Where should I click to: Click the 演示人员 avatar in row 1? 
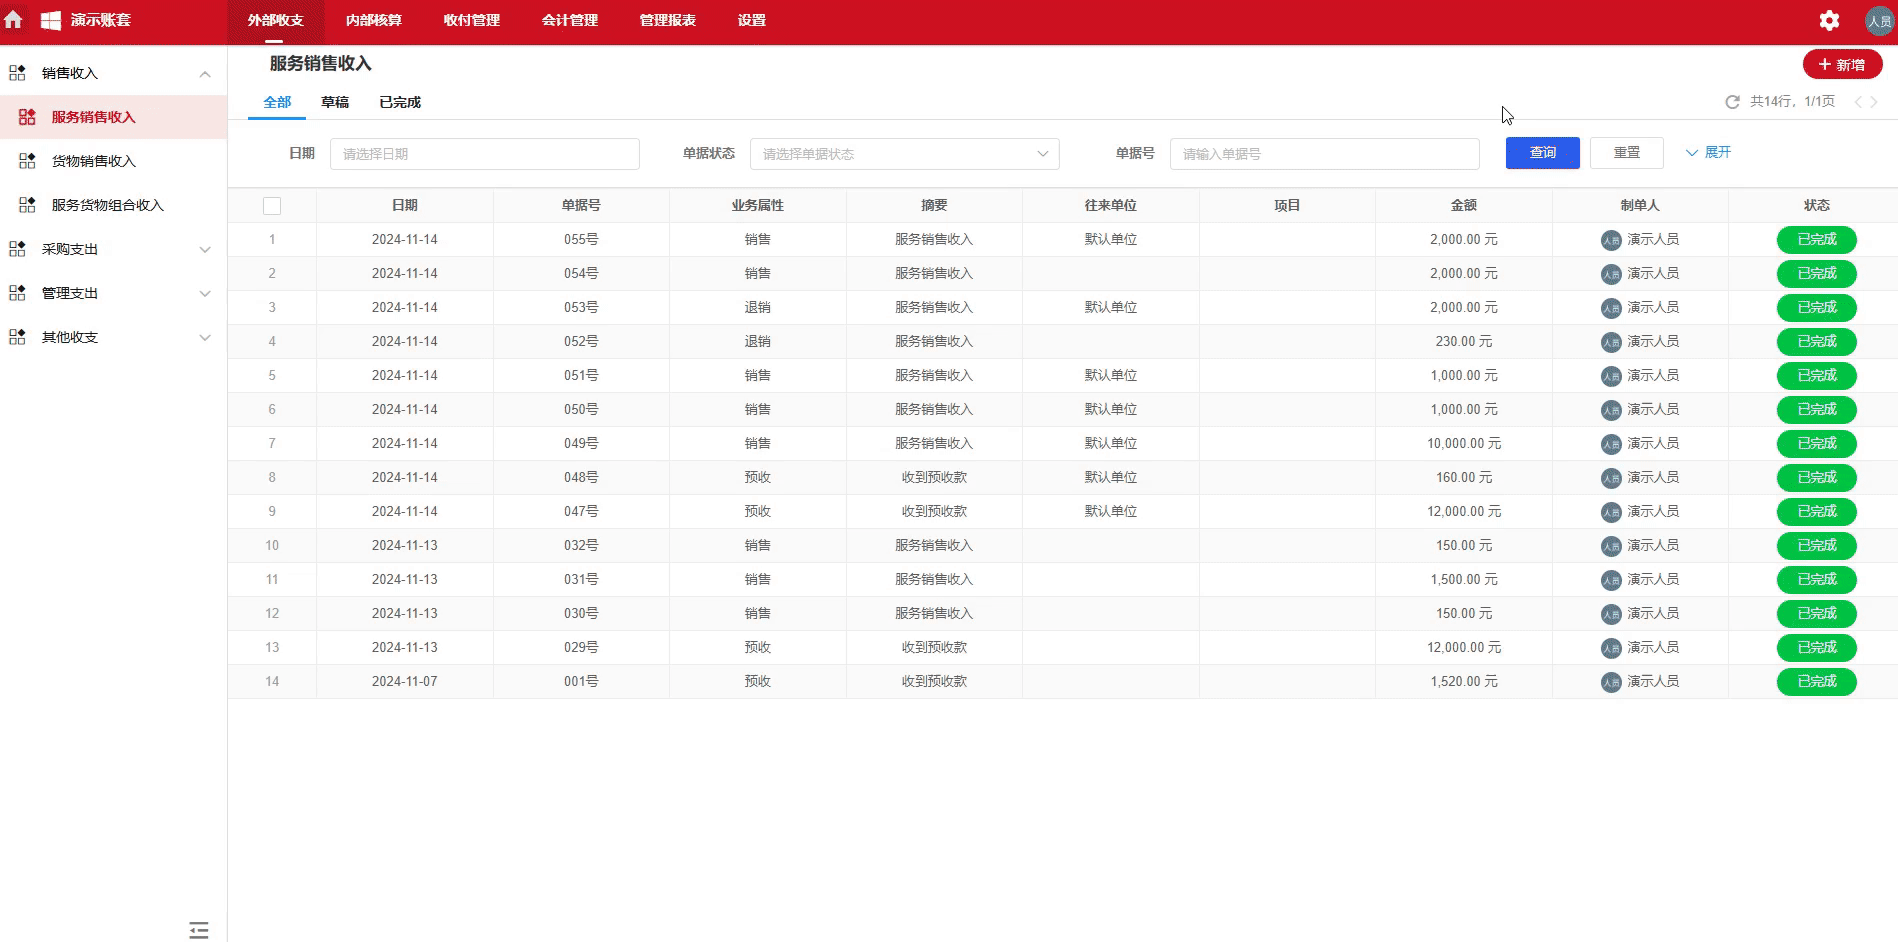click(1610, 239)
